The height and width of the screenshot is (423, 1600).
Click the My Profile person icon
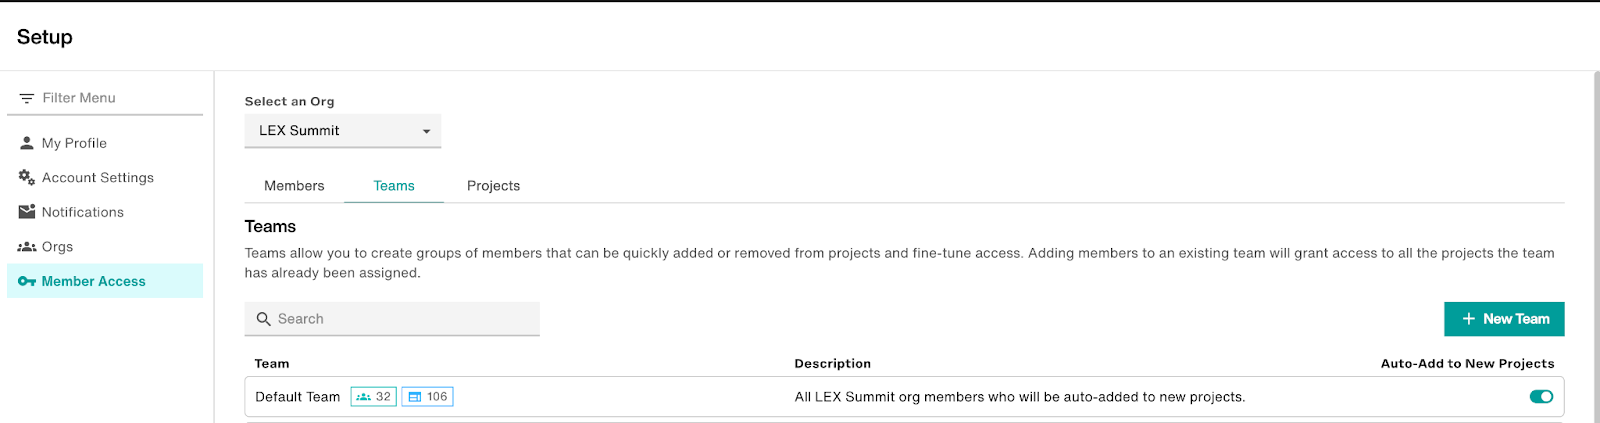click(27, 143)
